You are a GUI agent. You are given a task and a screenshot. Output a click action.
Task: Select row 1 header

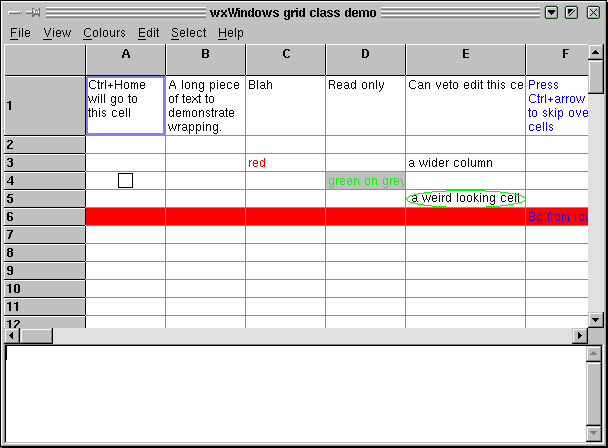pos(45,106)
